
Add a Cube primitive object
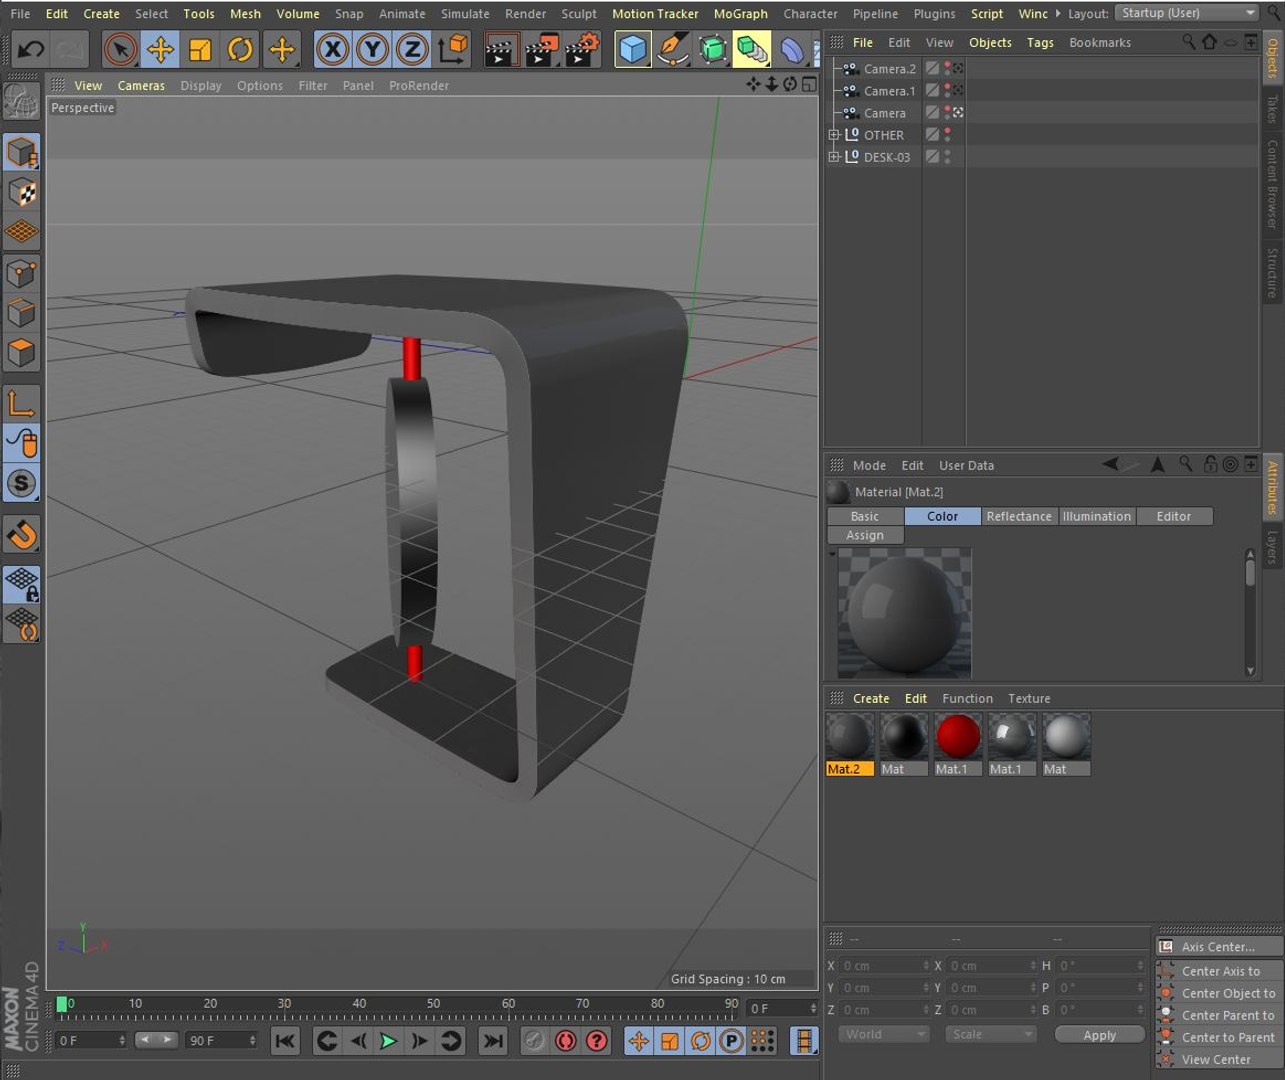[632, 49]
